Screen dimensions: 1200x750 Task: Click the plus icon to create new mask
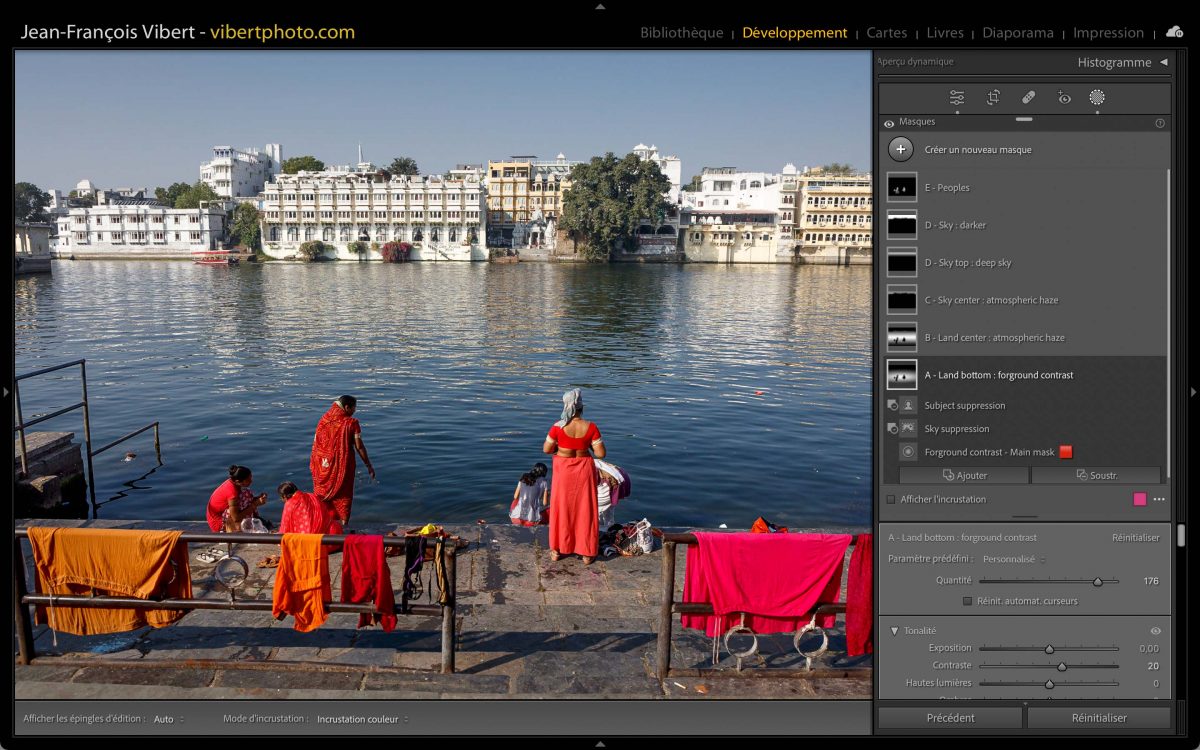coord(901,149)
